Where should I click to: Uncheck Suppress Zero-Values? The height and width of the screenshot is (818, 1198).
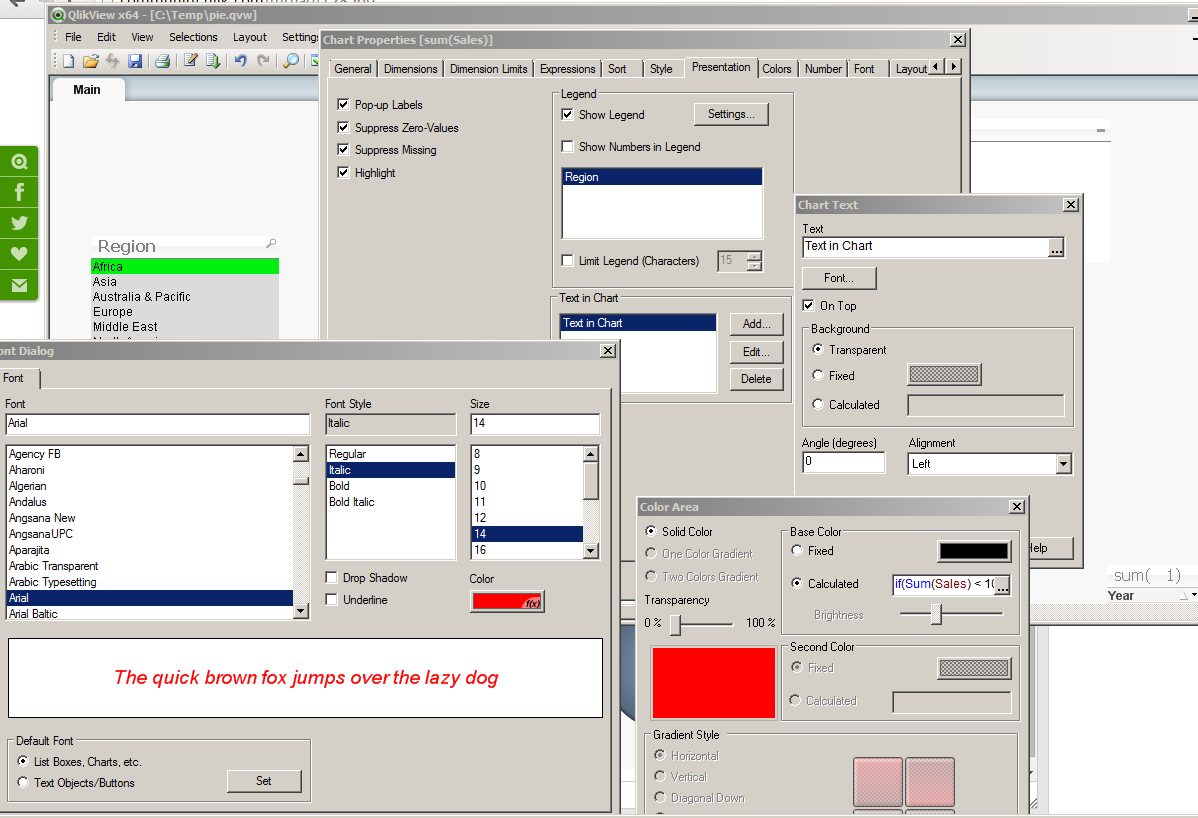coord(343,128)
